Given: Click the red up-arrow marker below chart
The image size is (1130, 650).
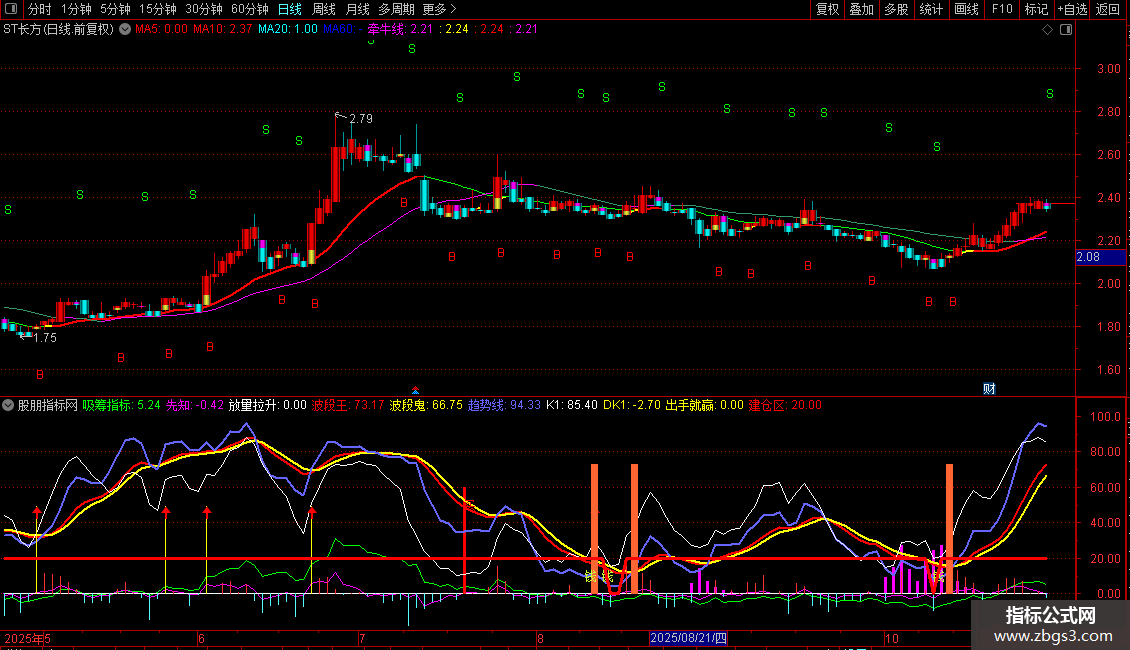Looking at the screenshot, I should tap(415, 391).
